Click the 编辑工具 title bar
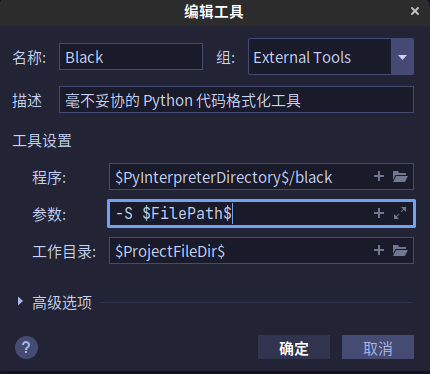 (x=214, y=12)
